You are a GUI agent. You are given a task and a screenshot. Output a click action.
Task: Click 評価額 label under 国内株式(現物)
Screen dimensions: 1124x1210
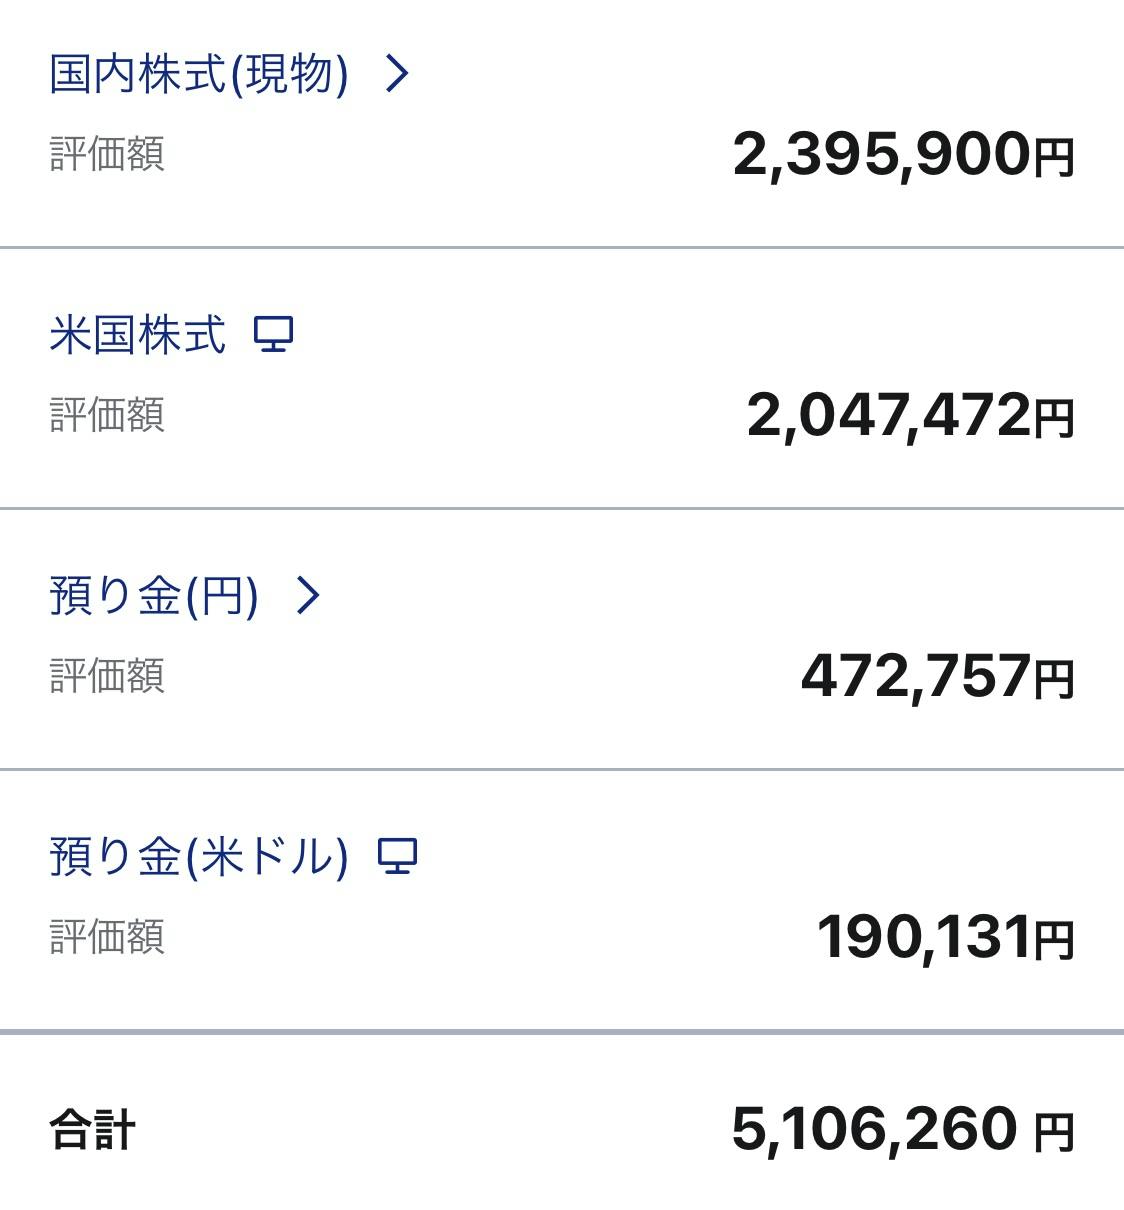pyautogui.click(x=107, y=155)
